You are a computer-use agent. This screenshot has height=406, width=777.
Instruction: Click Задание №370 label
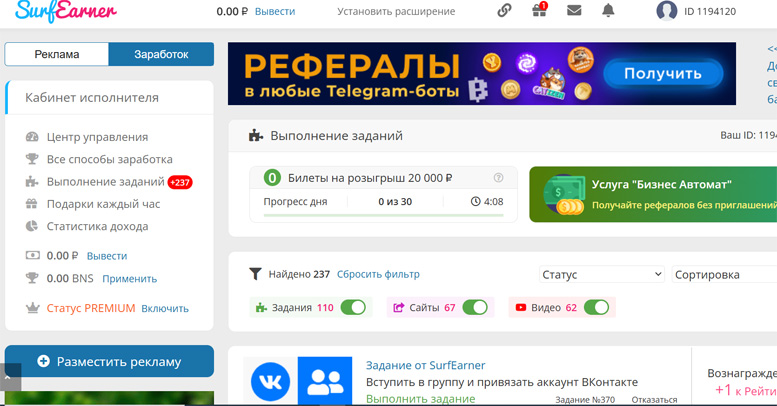click(585, 400)
